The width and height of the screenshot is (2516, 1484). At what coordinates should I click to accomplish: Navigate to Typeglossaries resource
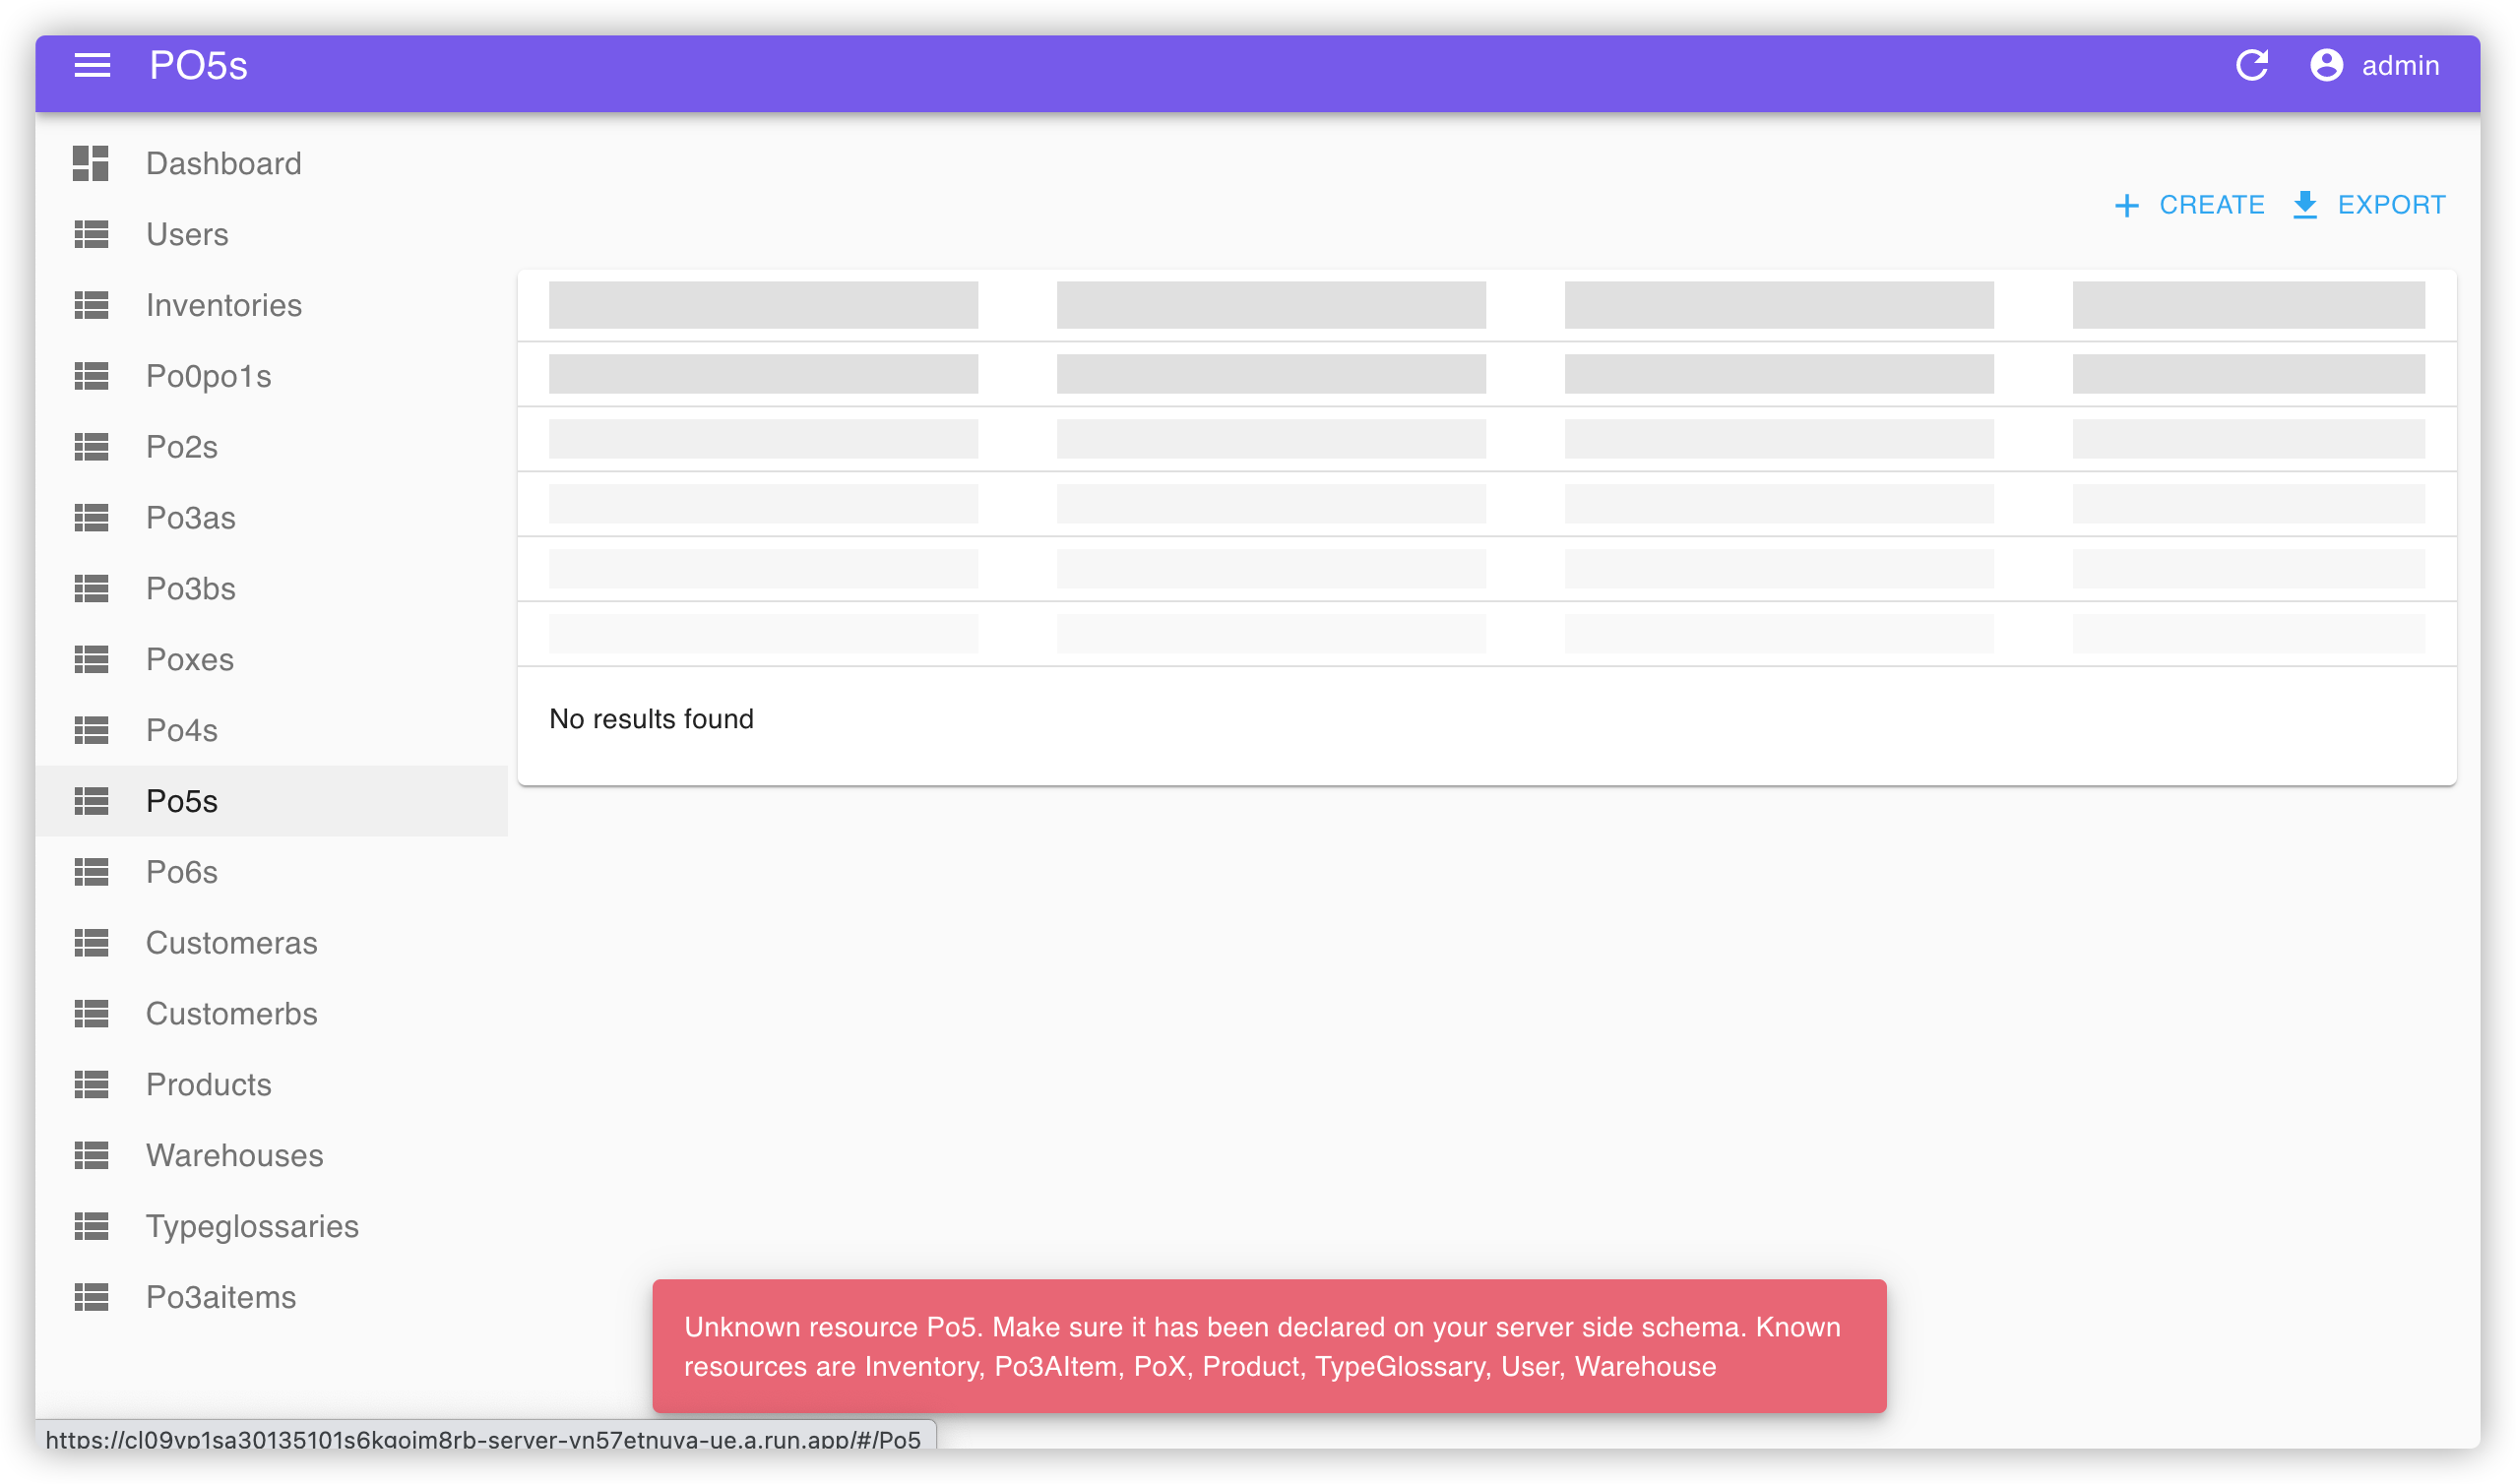(252, 1226)
